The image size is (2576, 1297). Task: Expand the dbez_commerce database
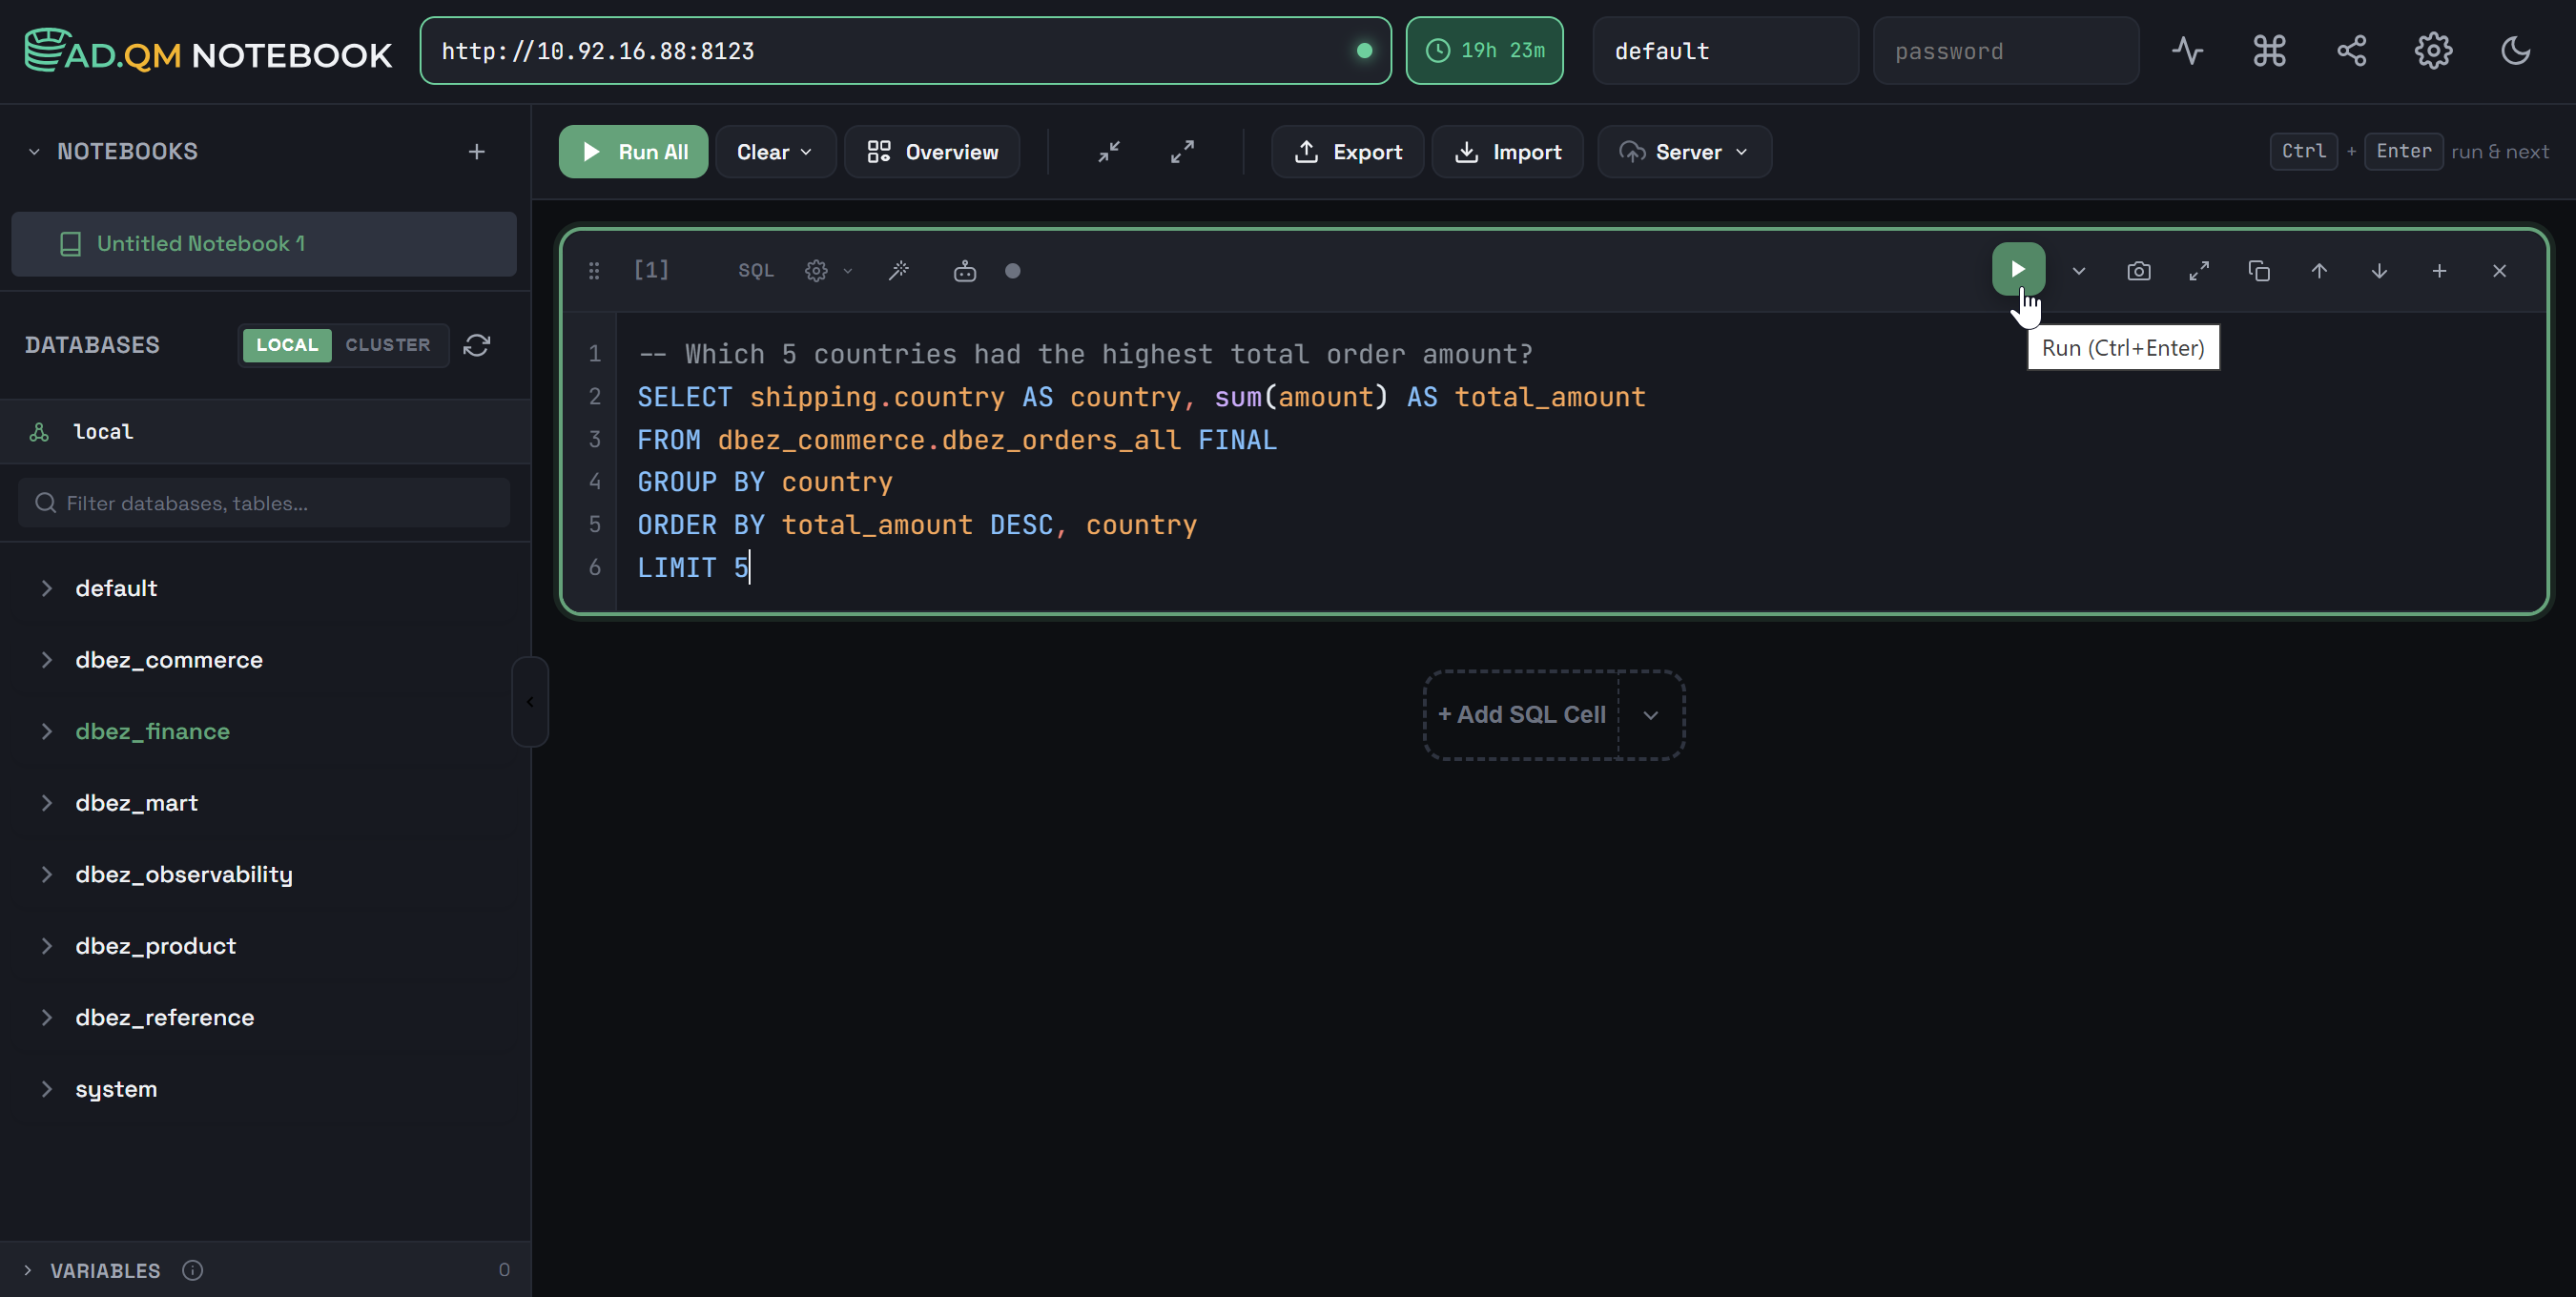pos(46,660)
